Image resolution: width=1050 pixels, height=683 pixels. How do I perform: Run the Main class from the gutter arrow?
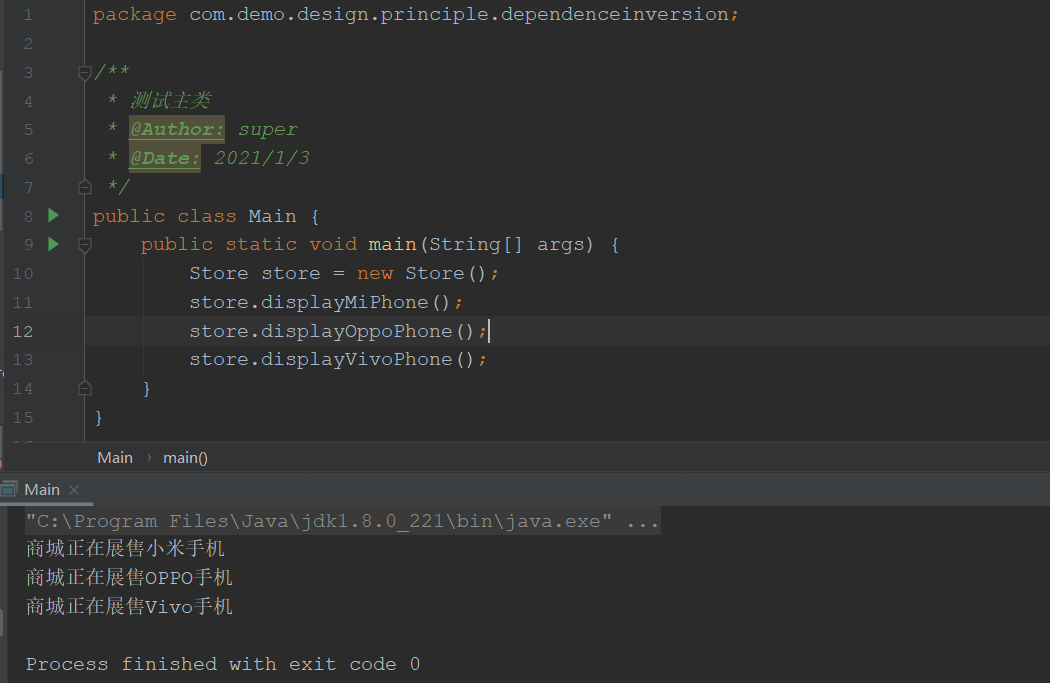pyautogui.click(x=54, y=215)
